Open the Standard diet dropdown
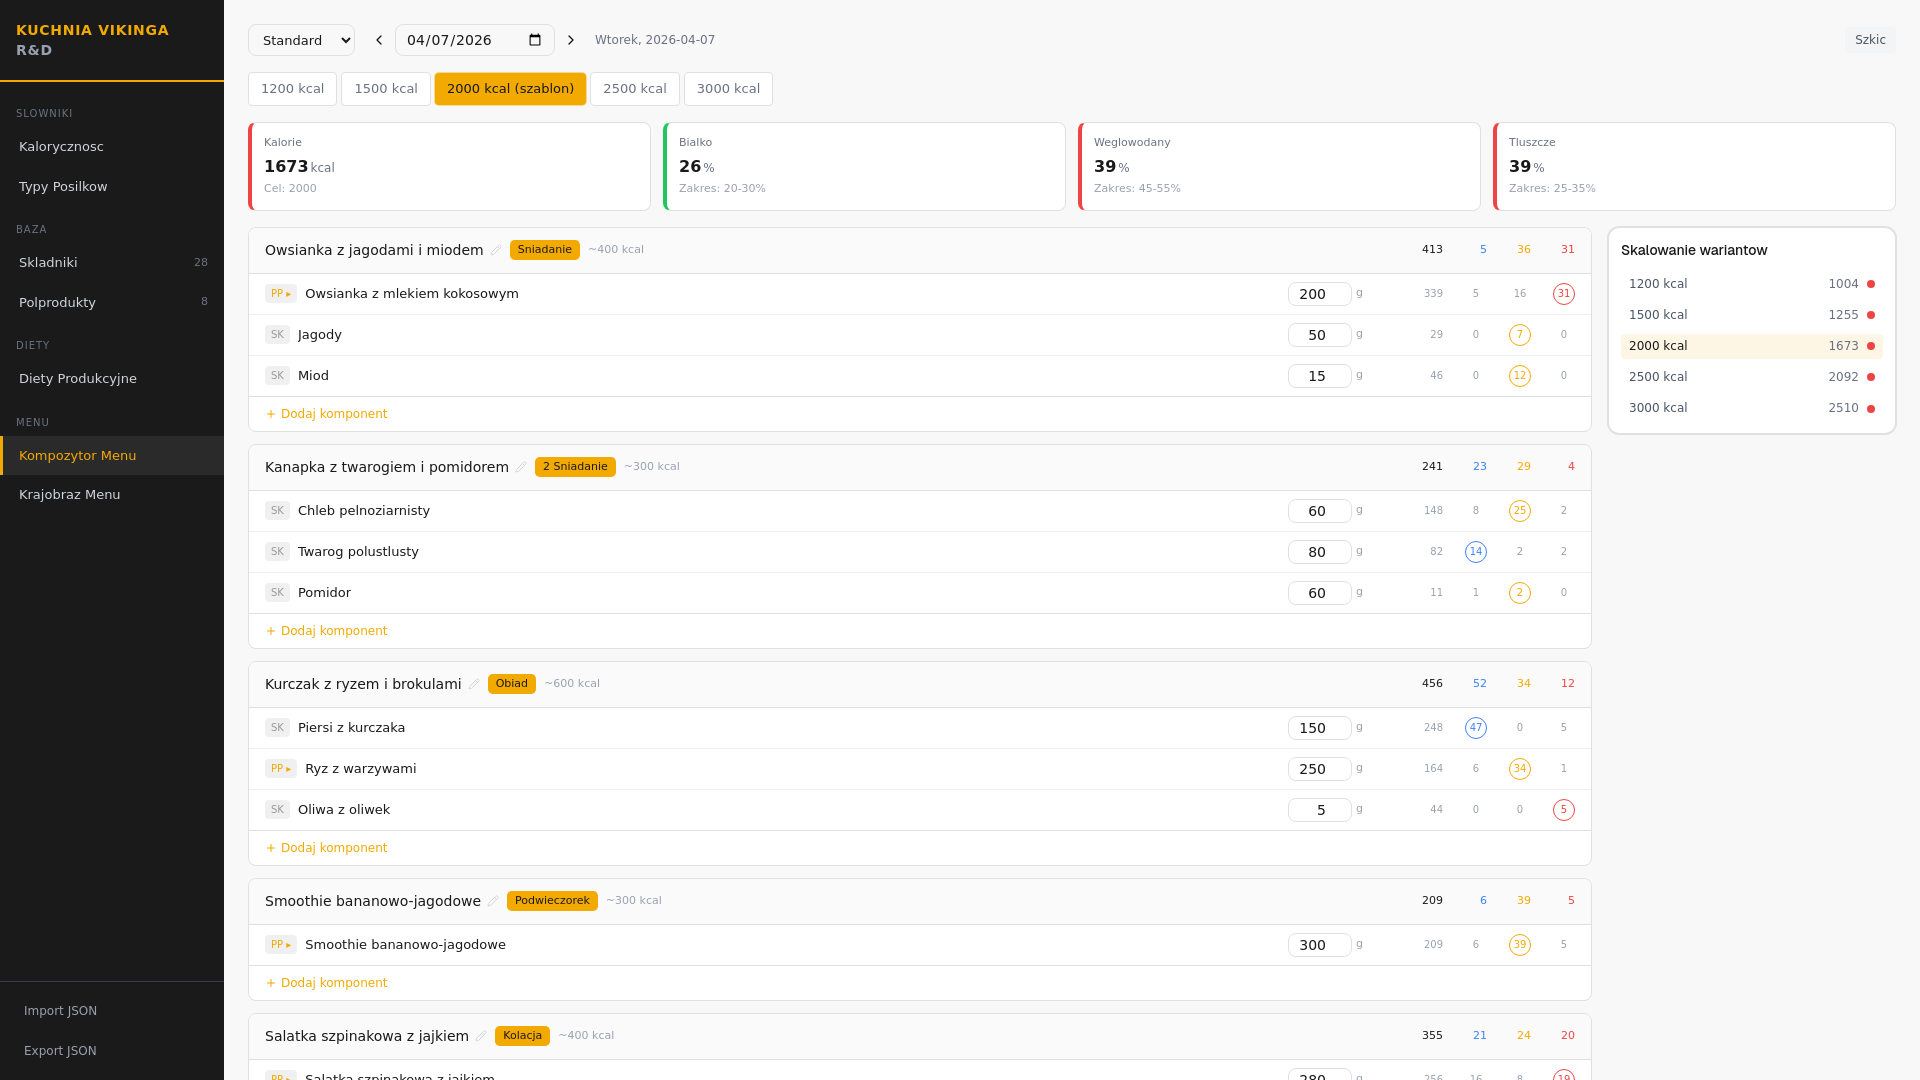This screenshot has height=1080, width=1920. click(301, 40)
